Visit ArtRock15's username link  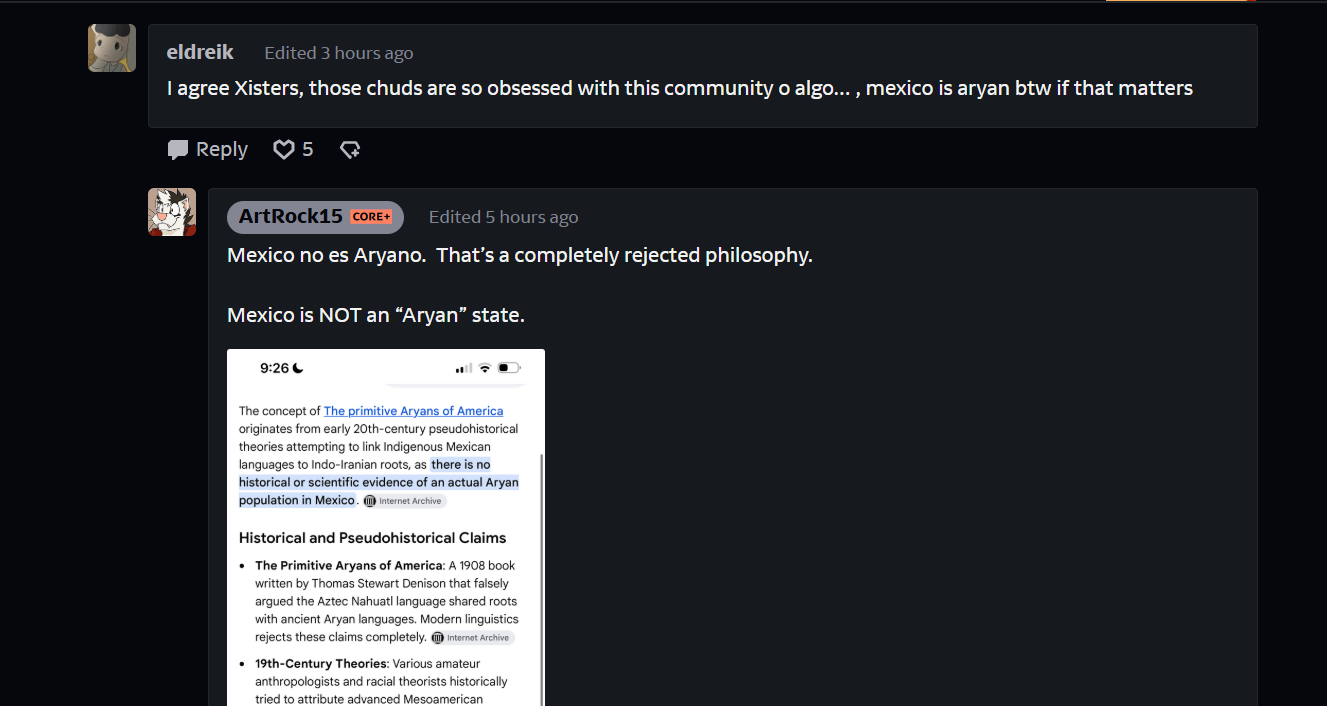pos(291,216)
